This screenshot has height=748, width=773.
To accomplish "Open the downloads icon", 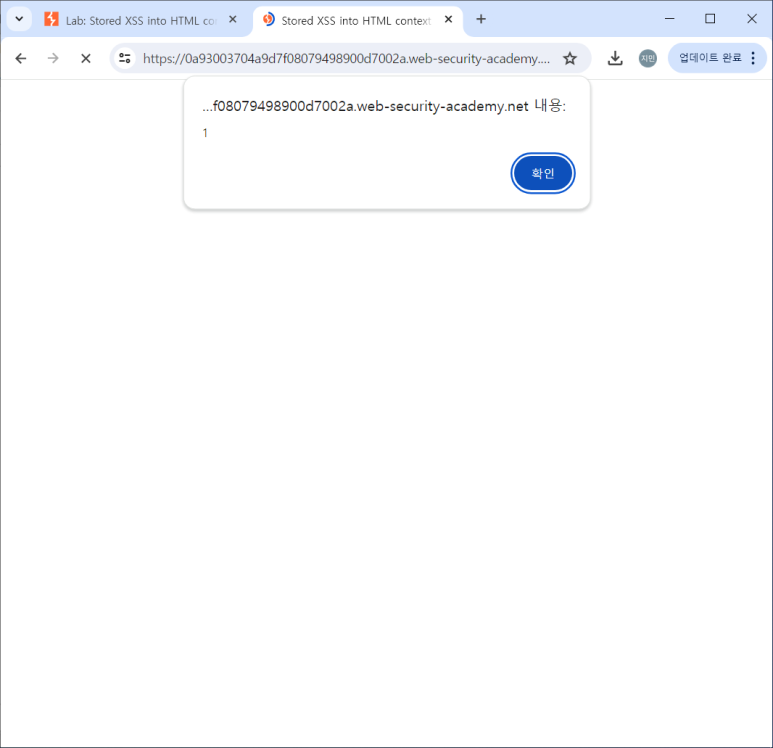I will point(615,58).
